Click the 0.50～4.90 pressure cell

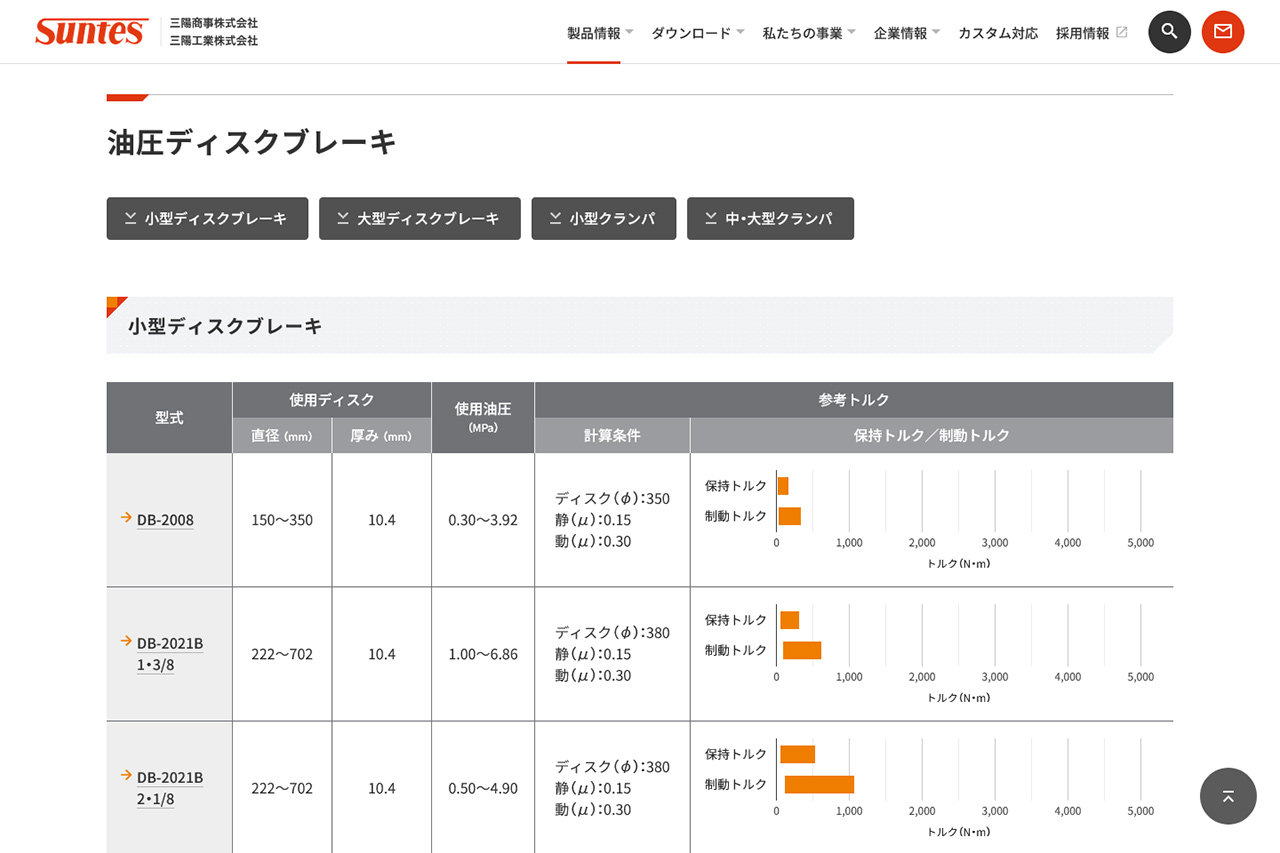tap(483, 788)
